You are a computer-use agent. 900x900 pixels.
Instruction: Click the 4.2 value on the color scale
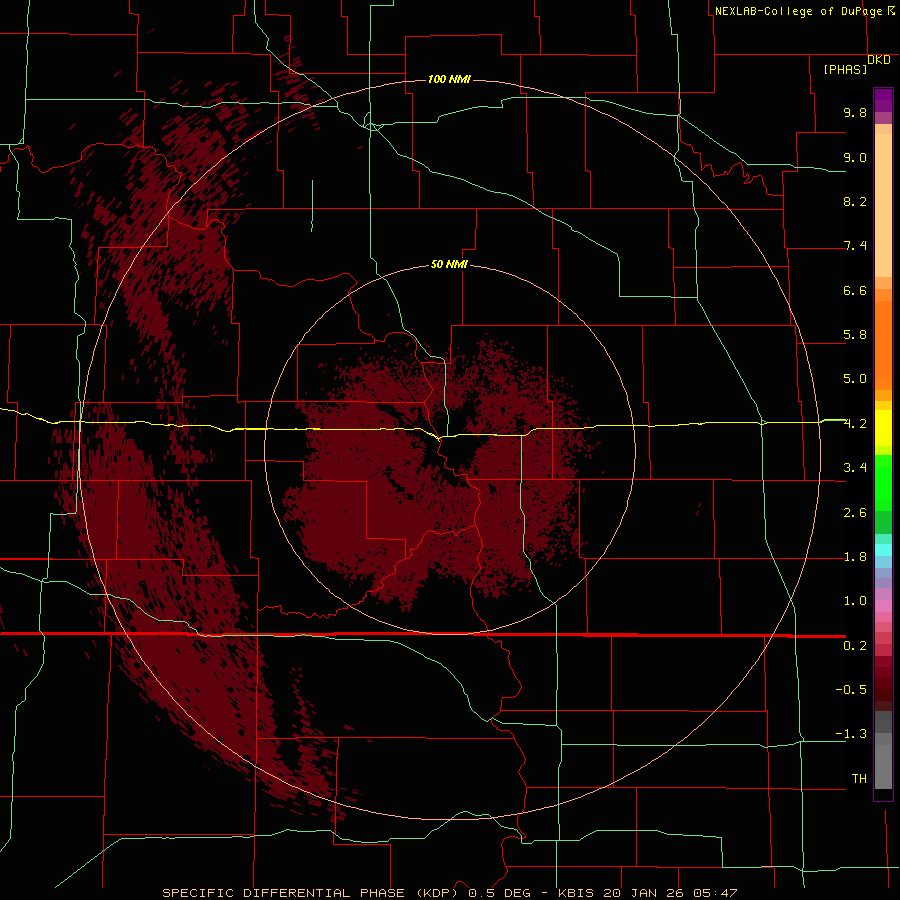click(x=855, y=424)
